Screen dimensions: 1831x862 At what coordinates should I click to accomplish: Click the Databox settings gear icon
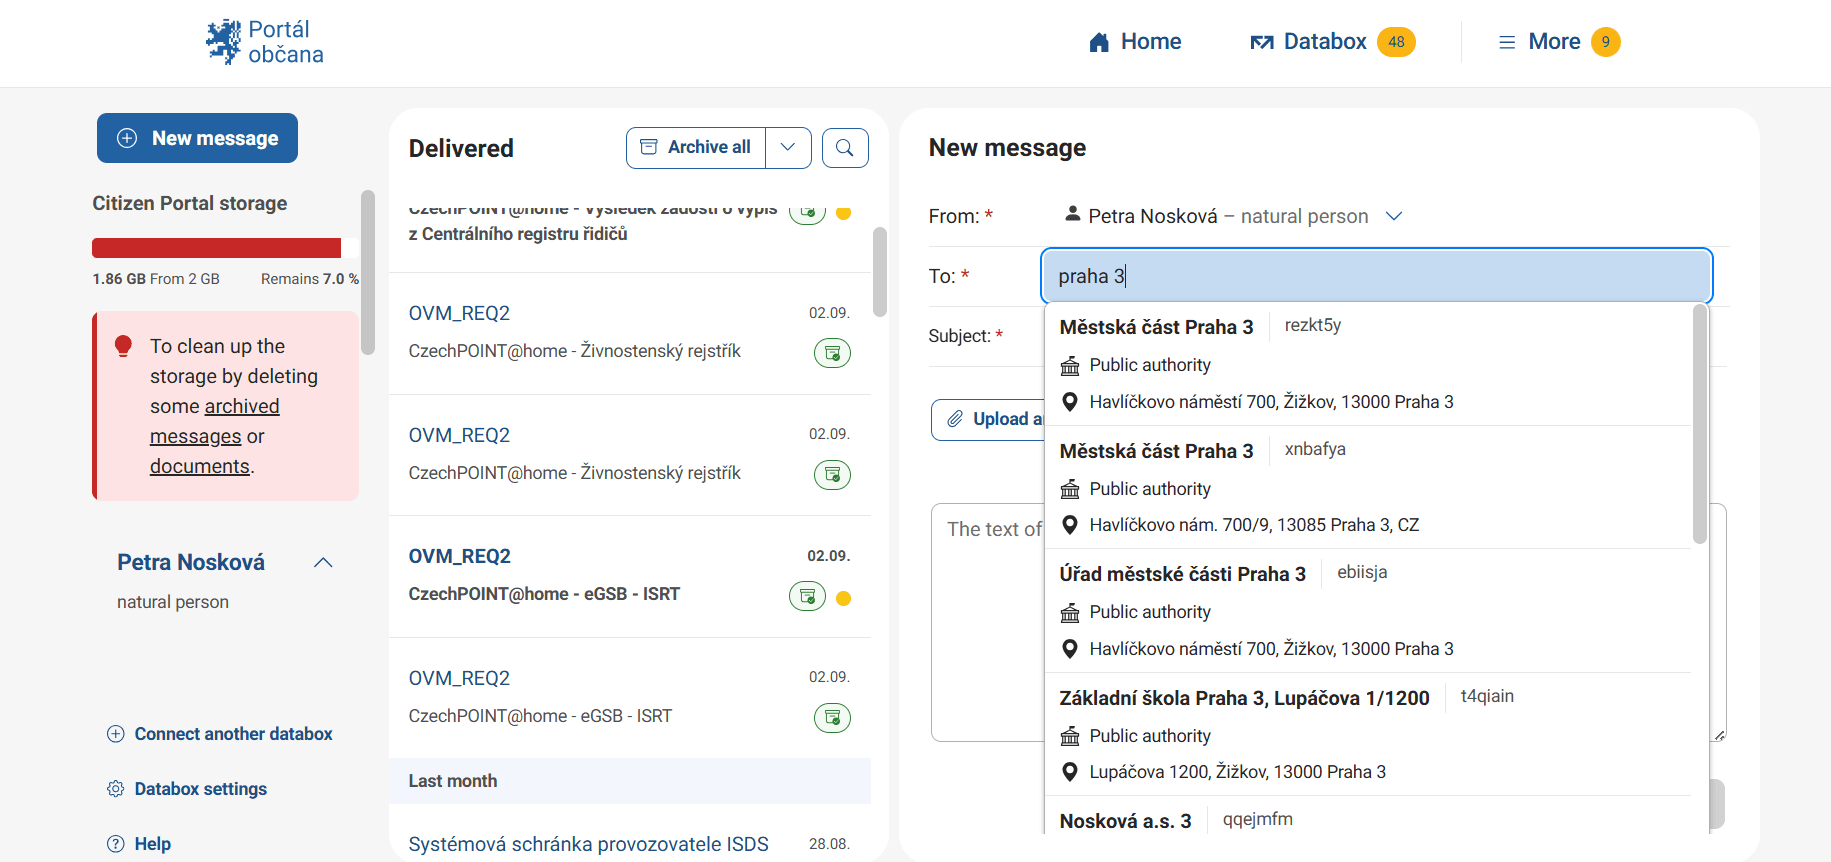click(116, 789)
